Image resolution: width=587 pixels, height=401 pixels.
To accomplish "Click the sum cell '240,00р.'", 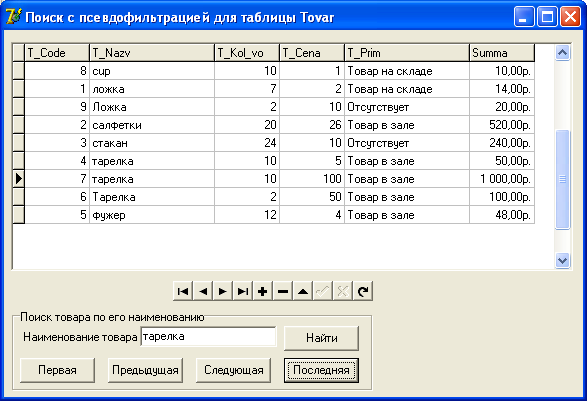I will 502,143.
